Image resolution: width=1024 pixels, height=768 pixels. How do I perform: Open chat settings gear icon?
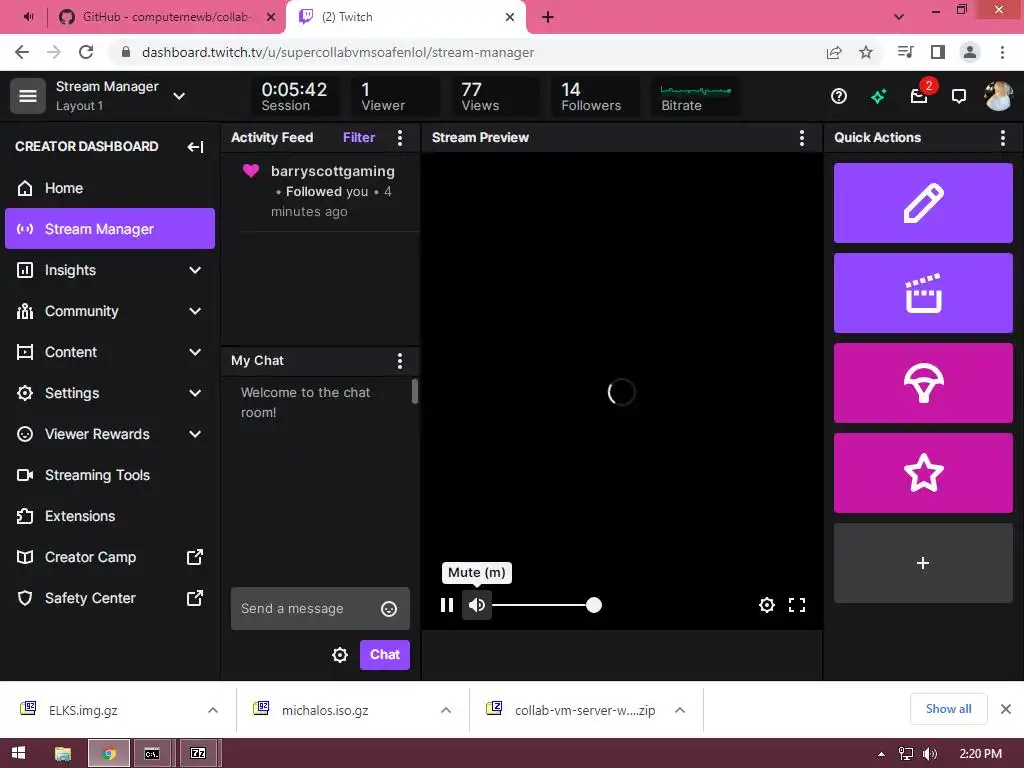[340, 655]
